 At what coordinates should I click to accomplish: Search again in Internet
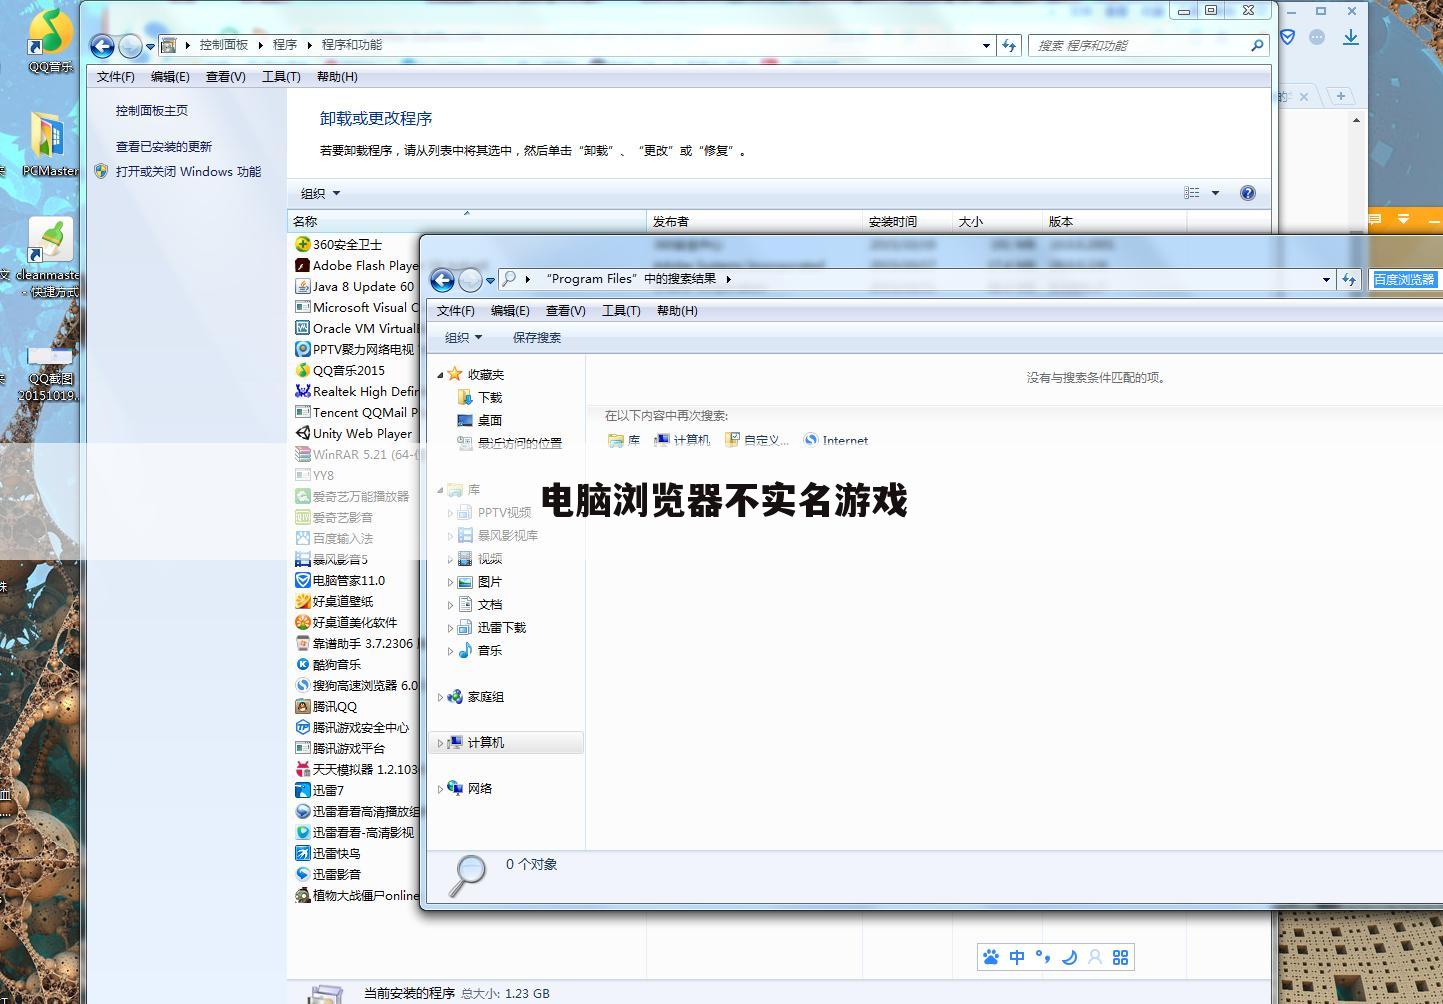(x=836, y=440)
